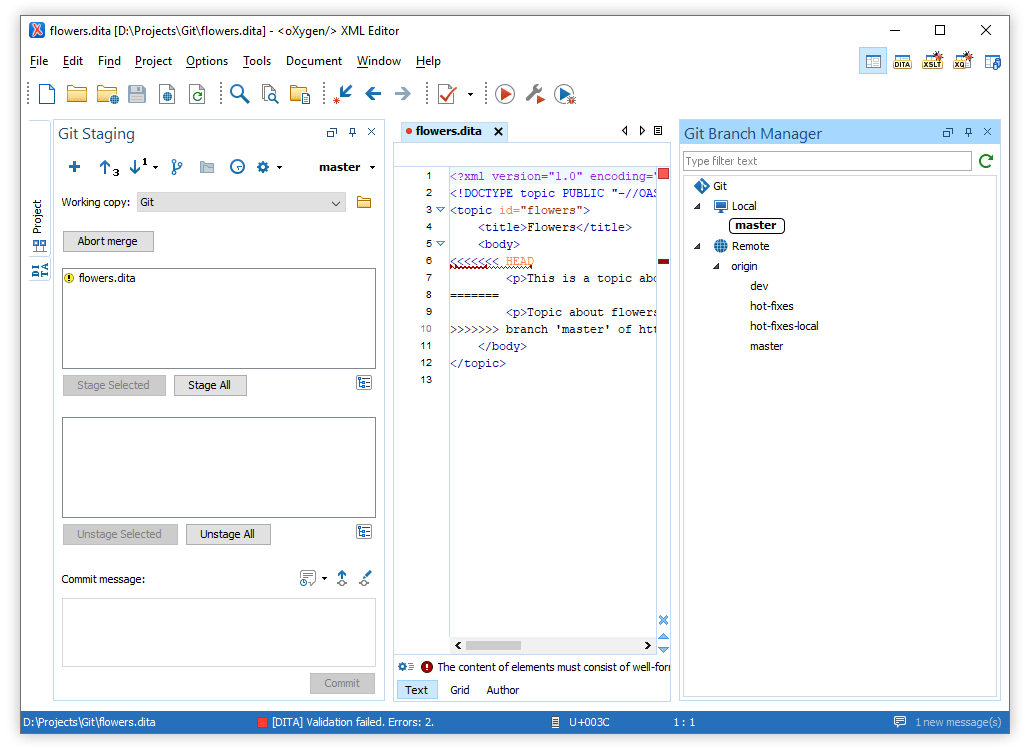The width and height of the screenshot is (1030, 750).
Task: Pin the Git Branch Manager panel
Action: coord(968,132)
